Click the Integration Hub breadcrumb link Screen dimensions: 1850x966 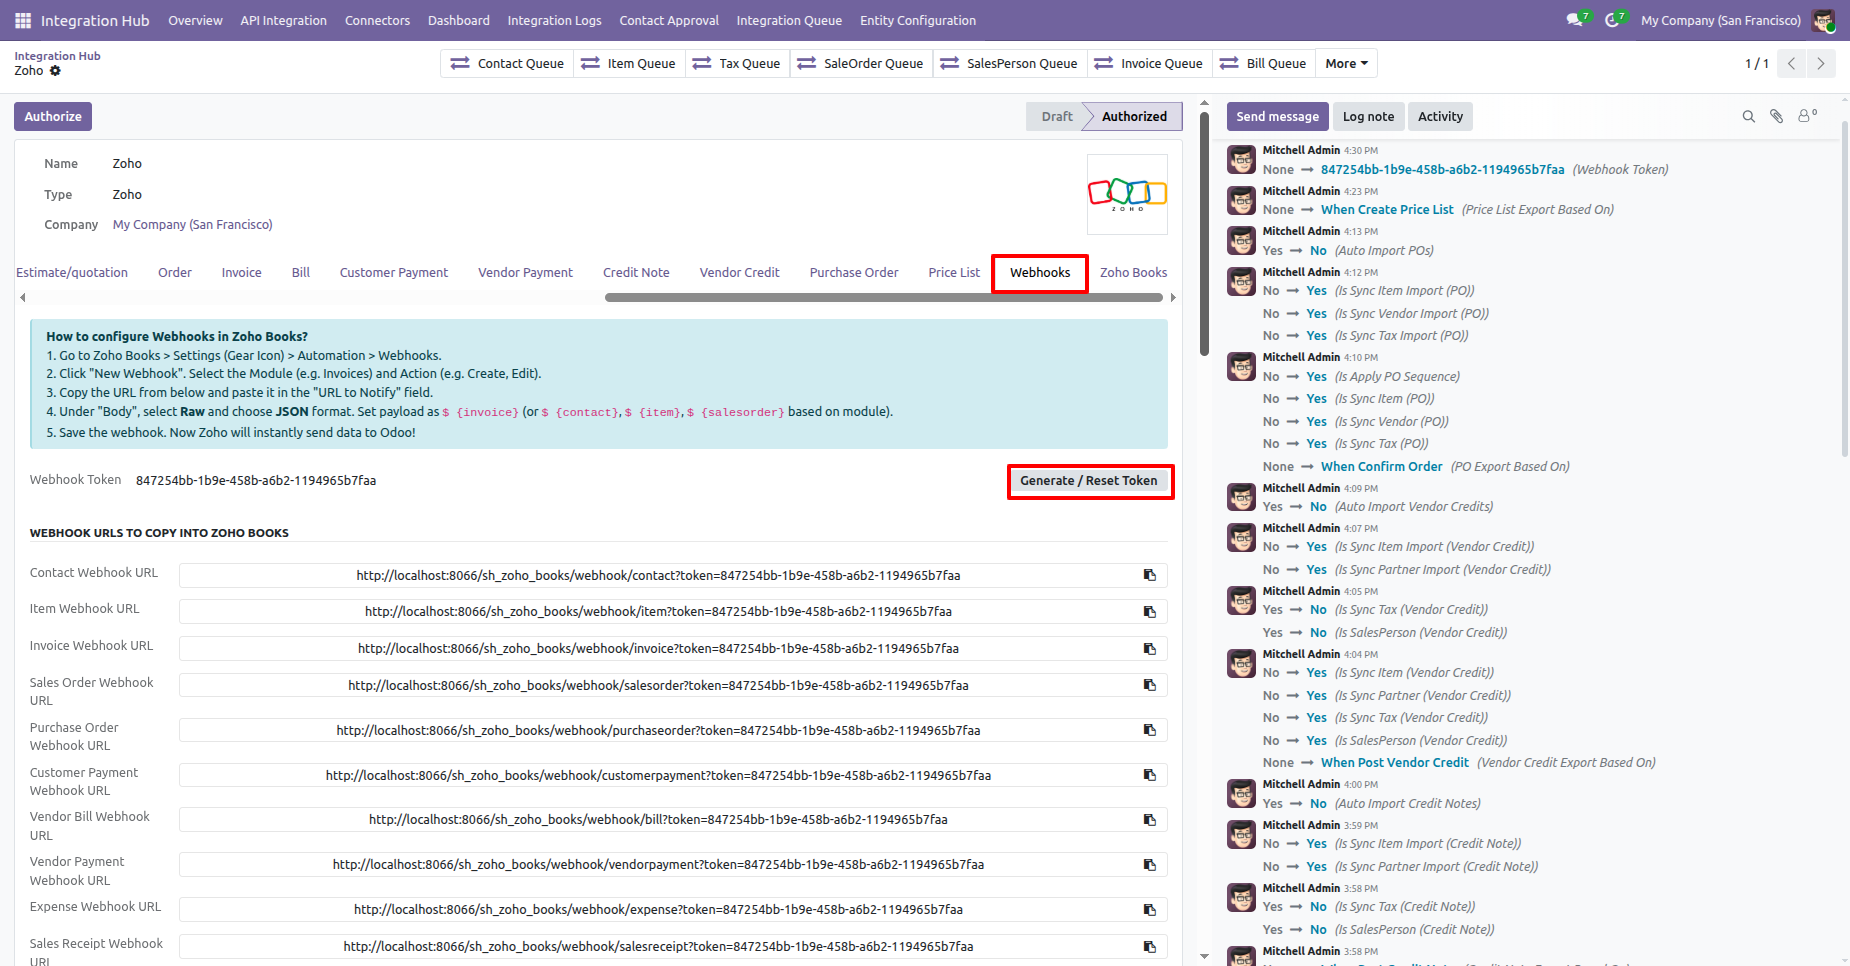click(x=57, y=56)
